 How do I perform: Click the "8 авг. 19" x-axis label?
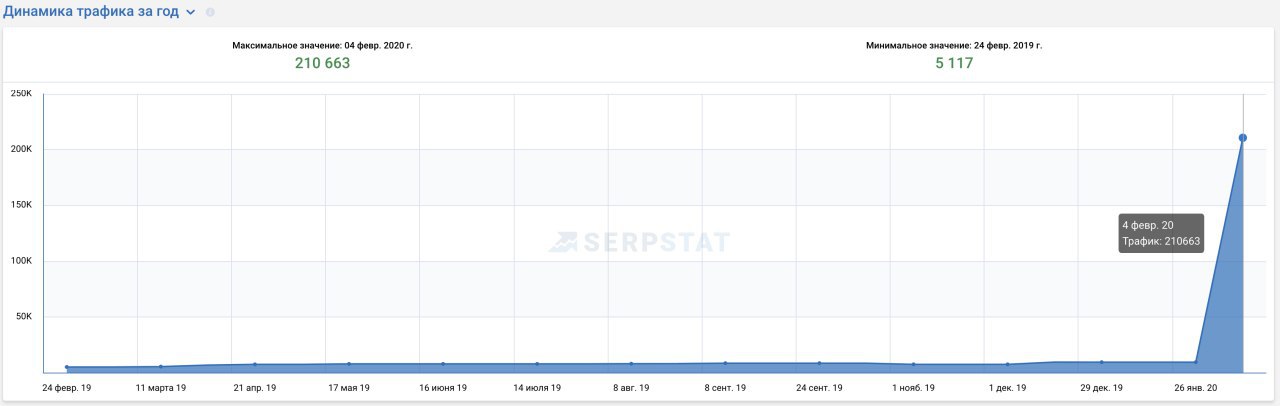pyautogui.click(x=631, y=387)
